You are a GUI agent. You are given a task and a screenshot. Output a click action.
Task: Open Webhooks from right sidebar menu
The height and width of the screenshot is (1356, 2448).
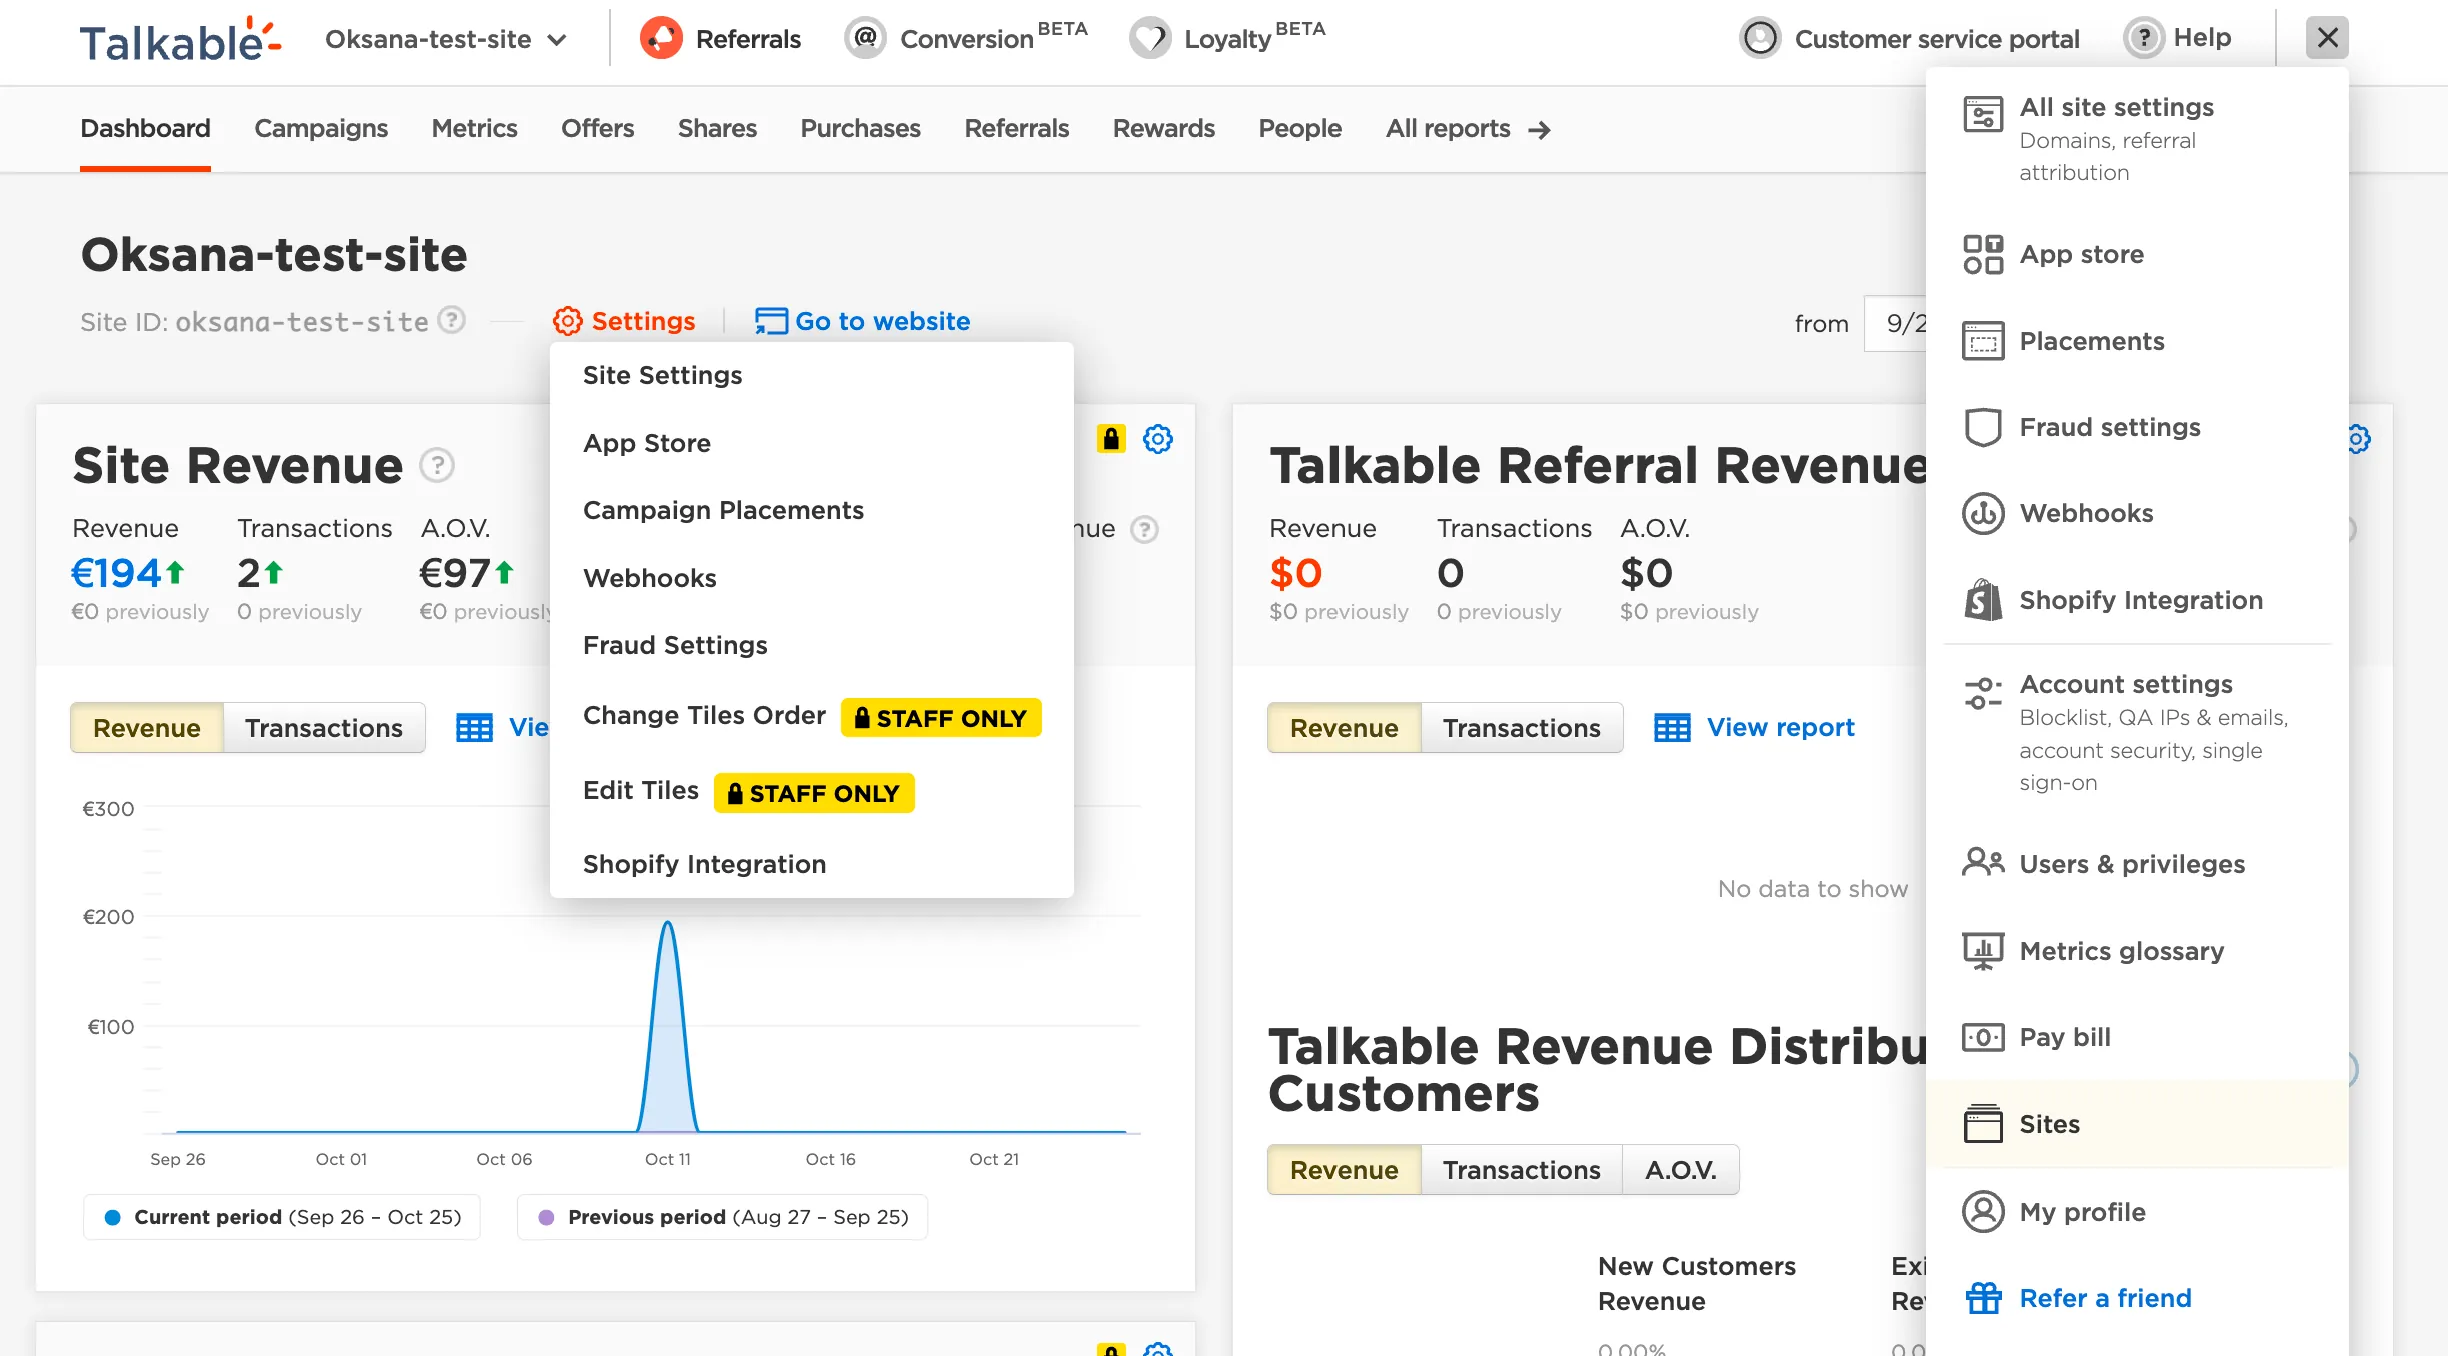[2086, 513]
